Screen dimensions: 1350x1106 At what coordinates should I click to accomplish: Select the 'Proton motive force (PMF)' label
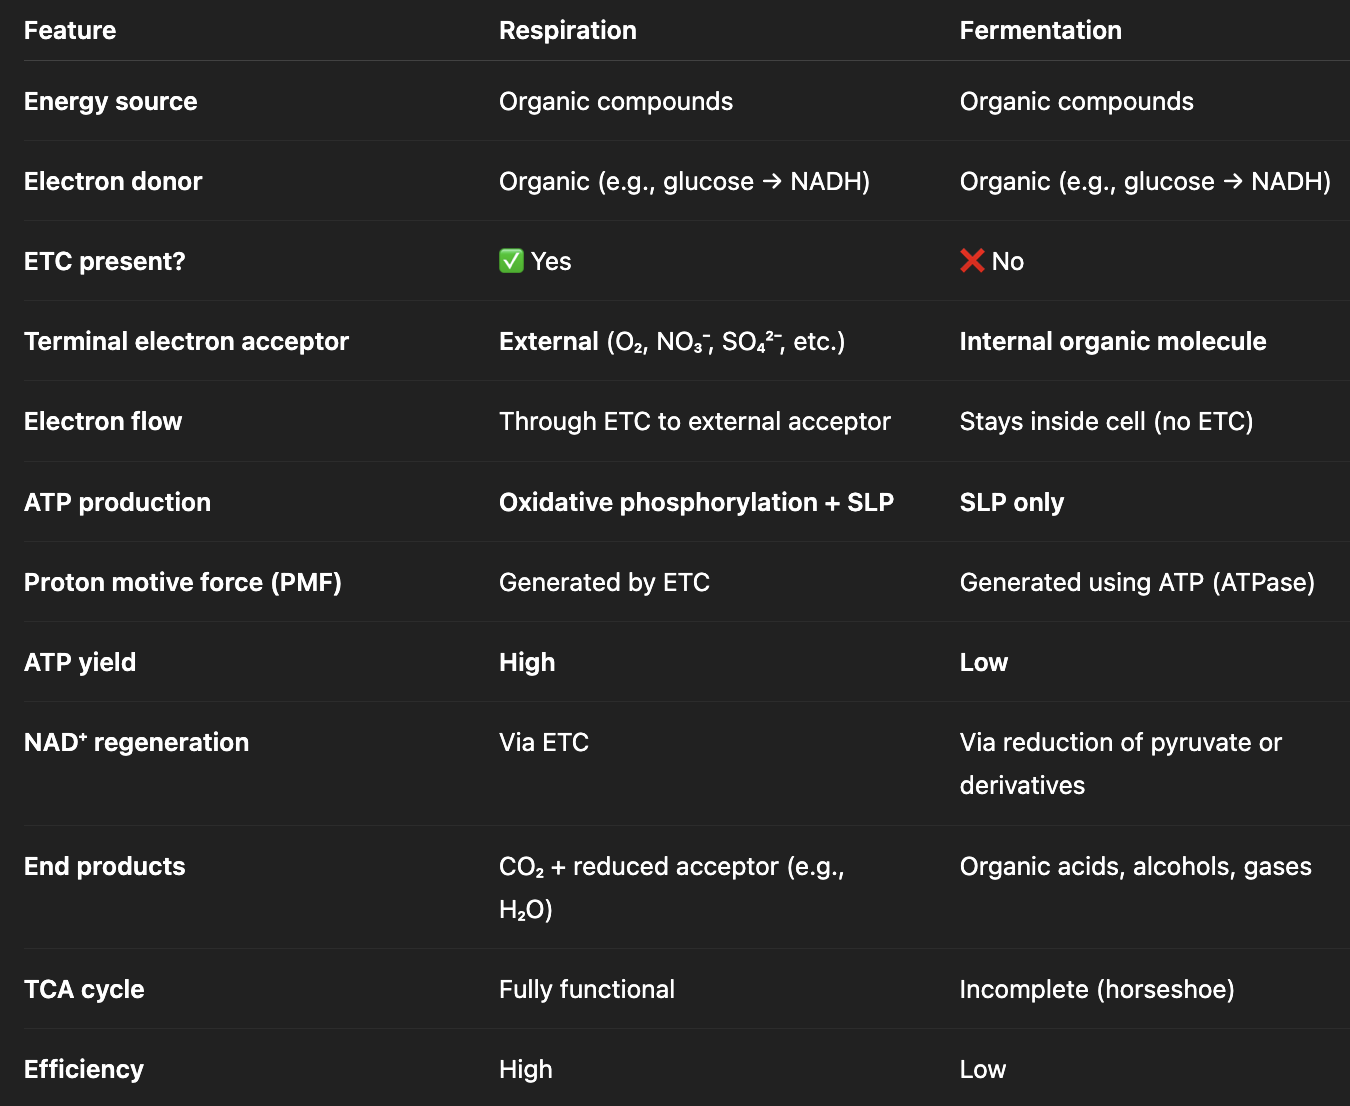pos(183,582)
